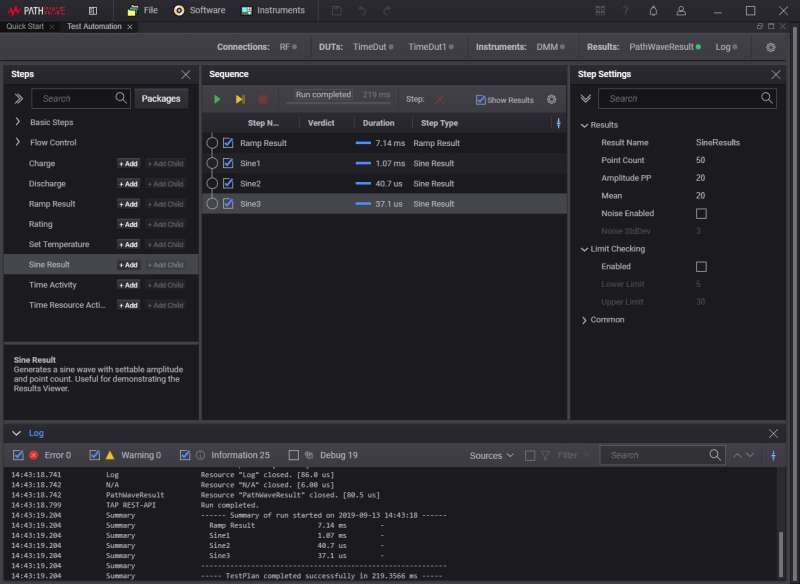
Task: Expand all in the Step Settings panel
Action: click(x=585, y=99)
